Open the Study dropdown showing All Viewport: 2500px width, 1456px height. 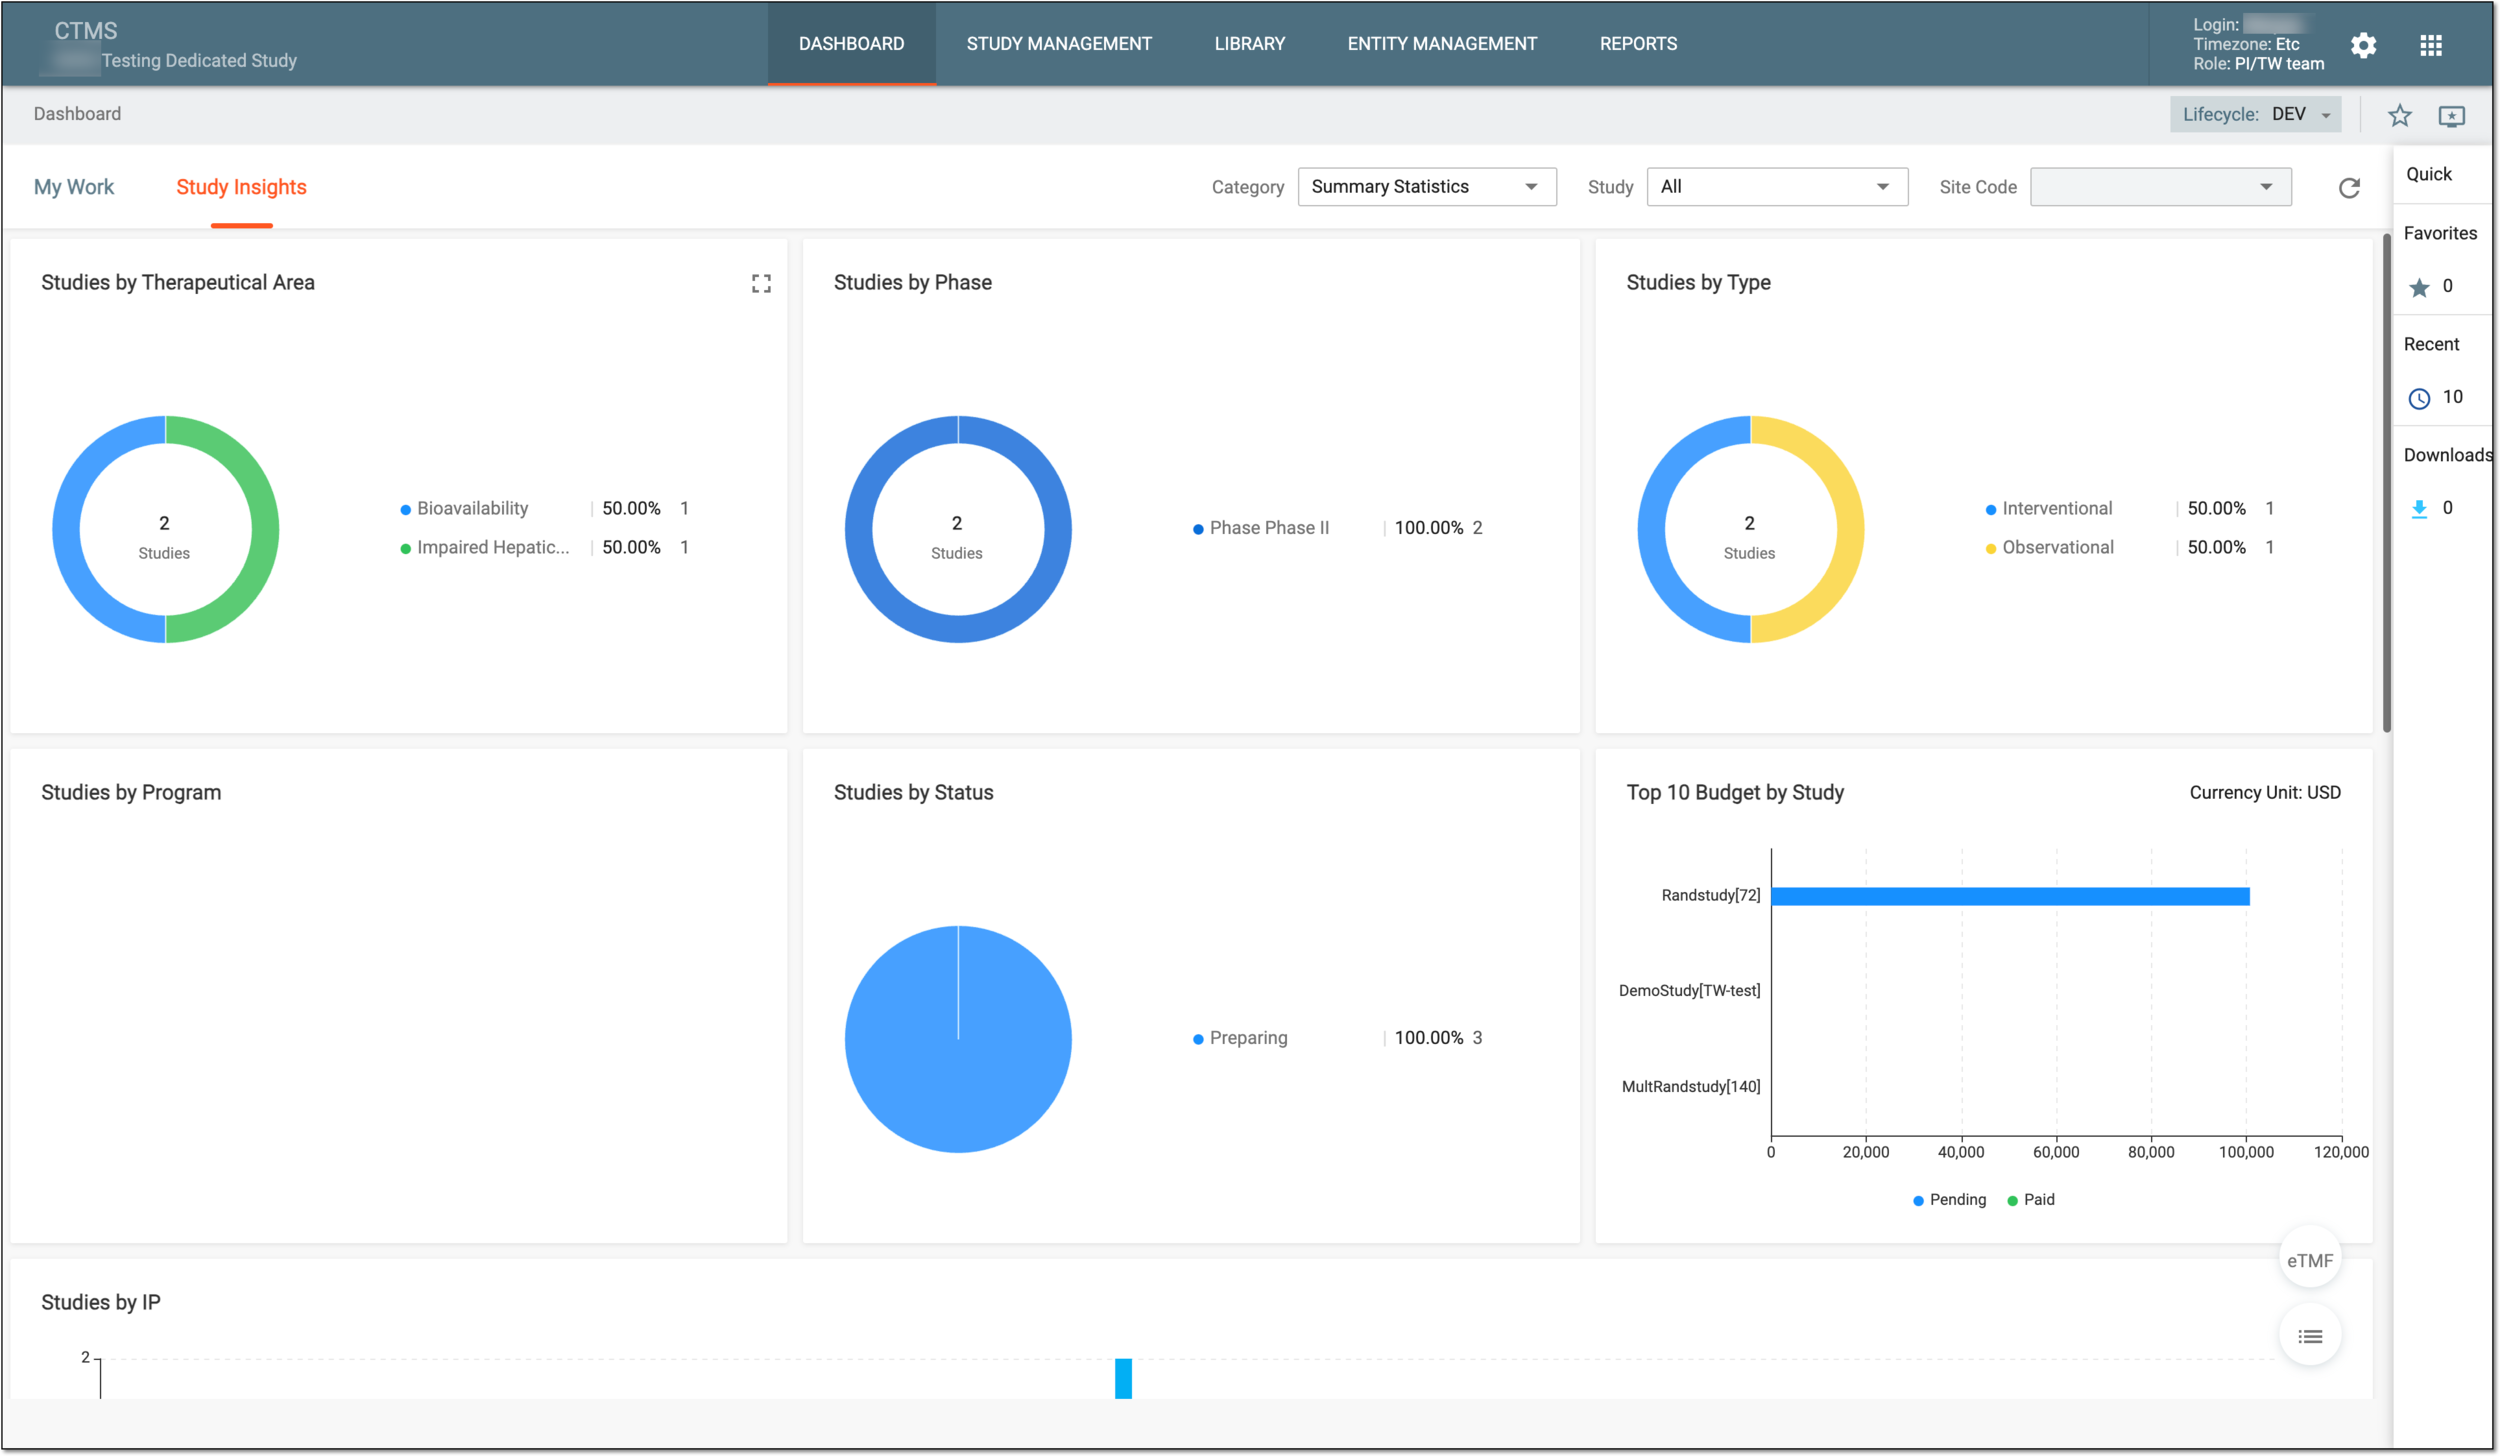click(1776, 187)
